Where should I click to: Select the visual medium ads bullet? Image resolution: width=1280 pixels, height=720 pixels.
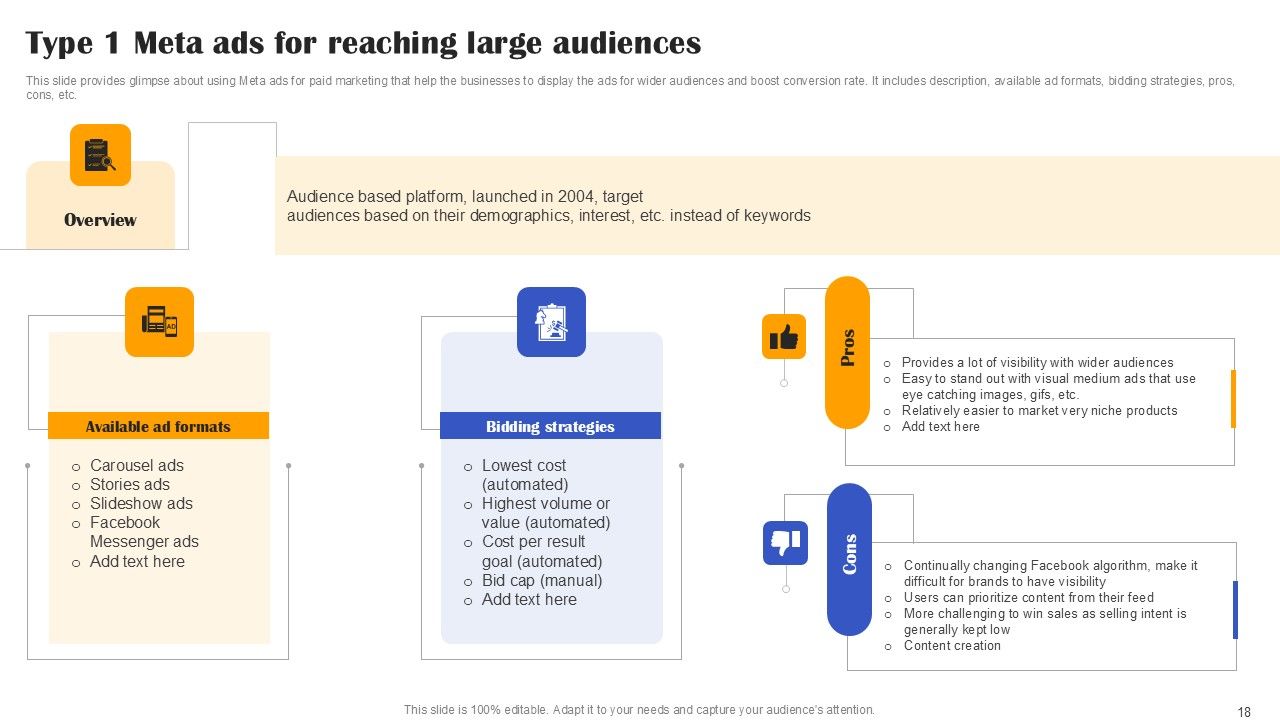coord(1049,387)
